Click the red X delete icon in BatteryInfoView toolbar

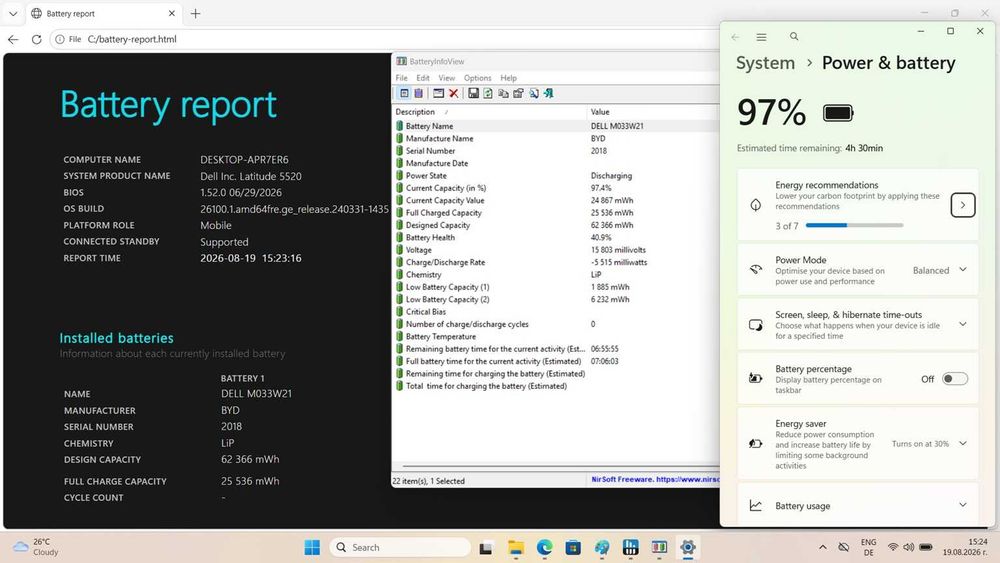tap(453, 93)
